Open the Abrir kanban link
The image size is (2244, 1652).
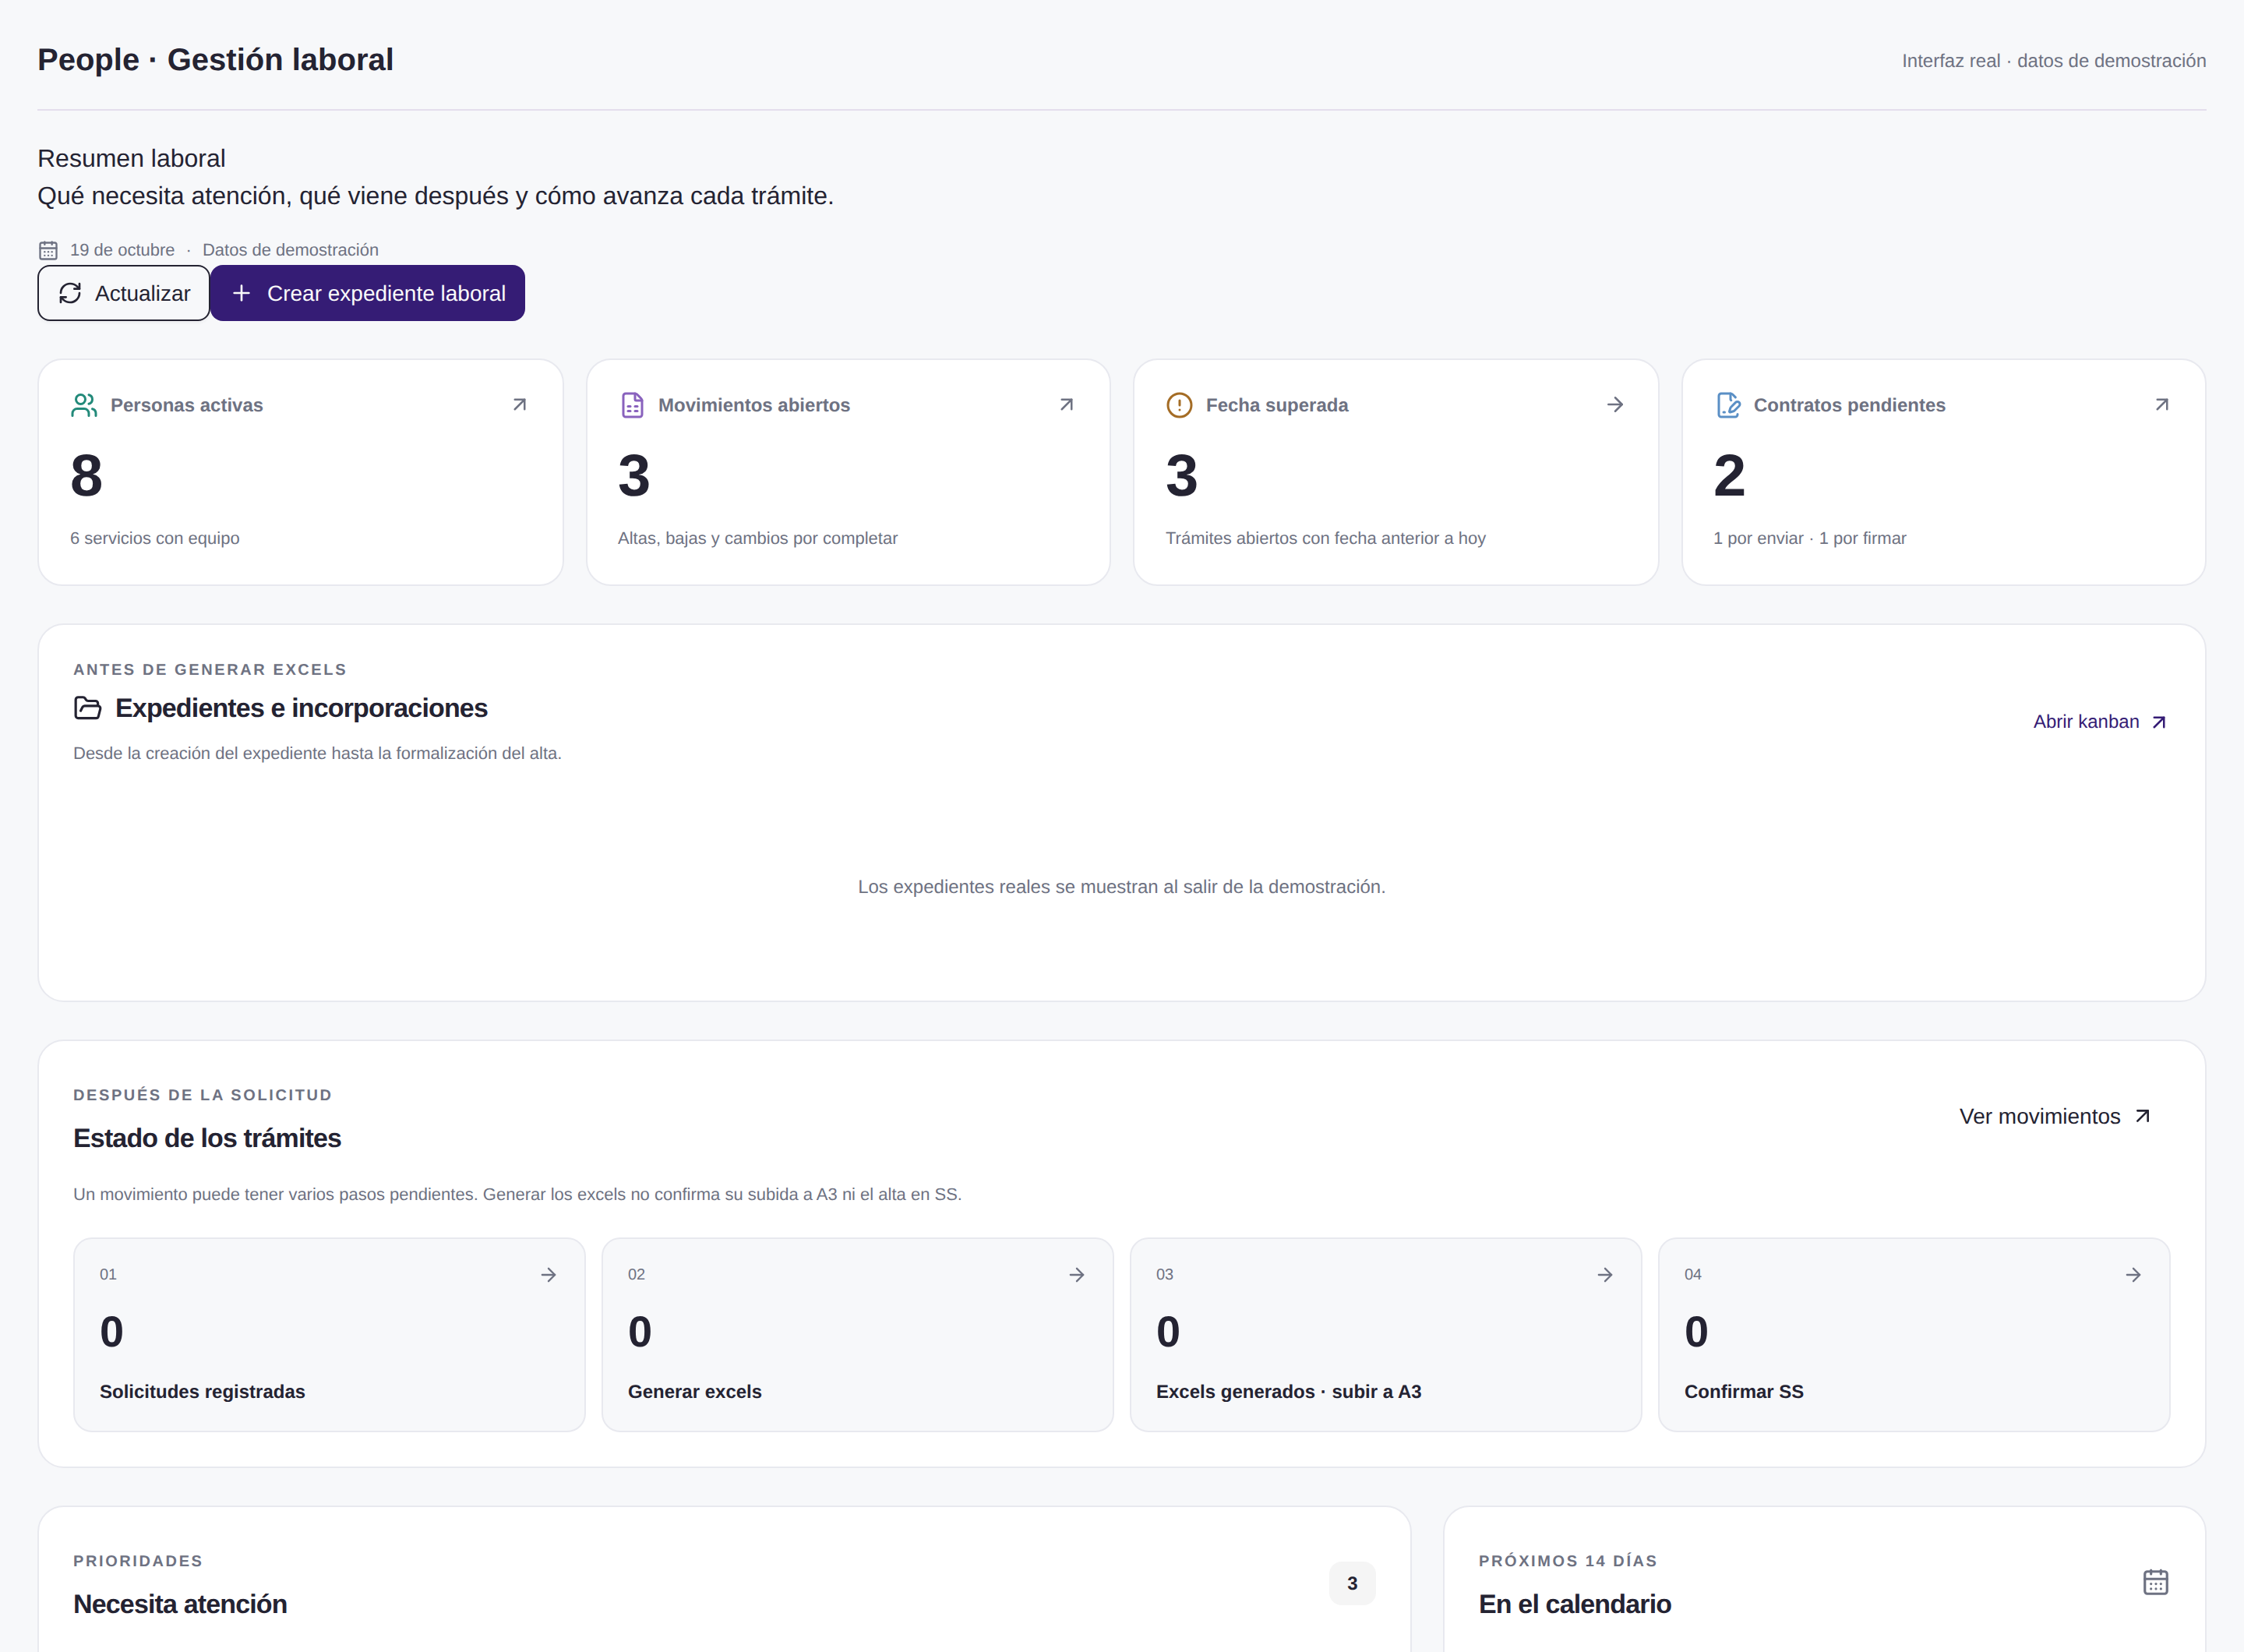click(x=2099, y=722)
